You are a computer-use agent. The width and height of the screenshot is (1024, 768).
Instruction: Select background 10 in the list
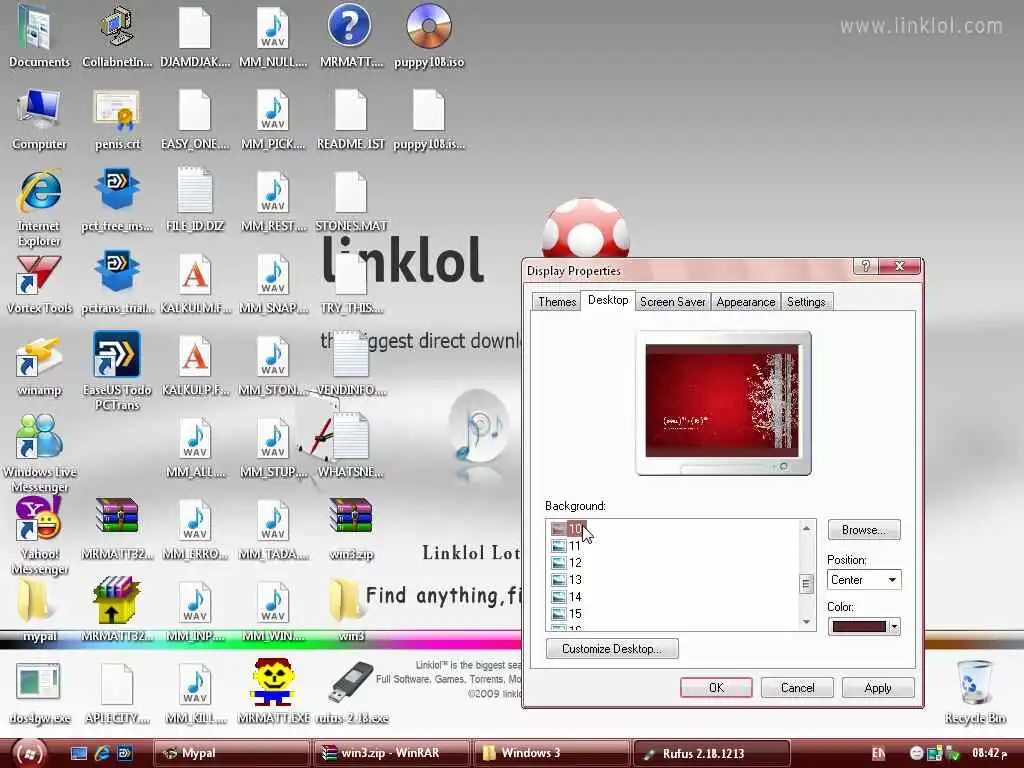pyautogui.click(x=568, y=528)
